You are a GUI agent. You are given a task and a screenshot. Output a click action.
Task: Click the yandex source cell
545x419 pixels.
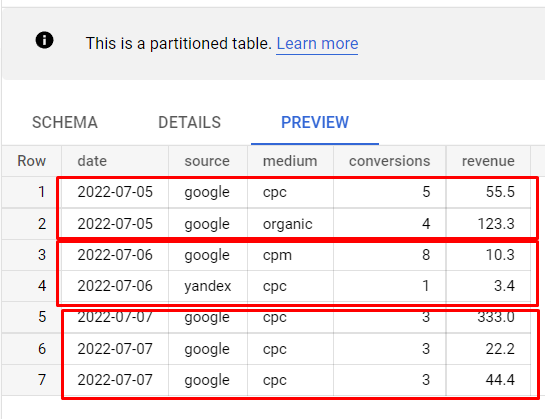(x=208, y=286)
